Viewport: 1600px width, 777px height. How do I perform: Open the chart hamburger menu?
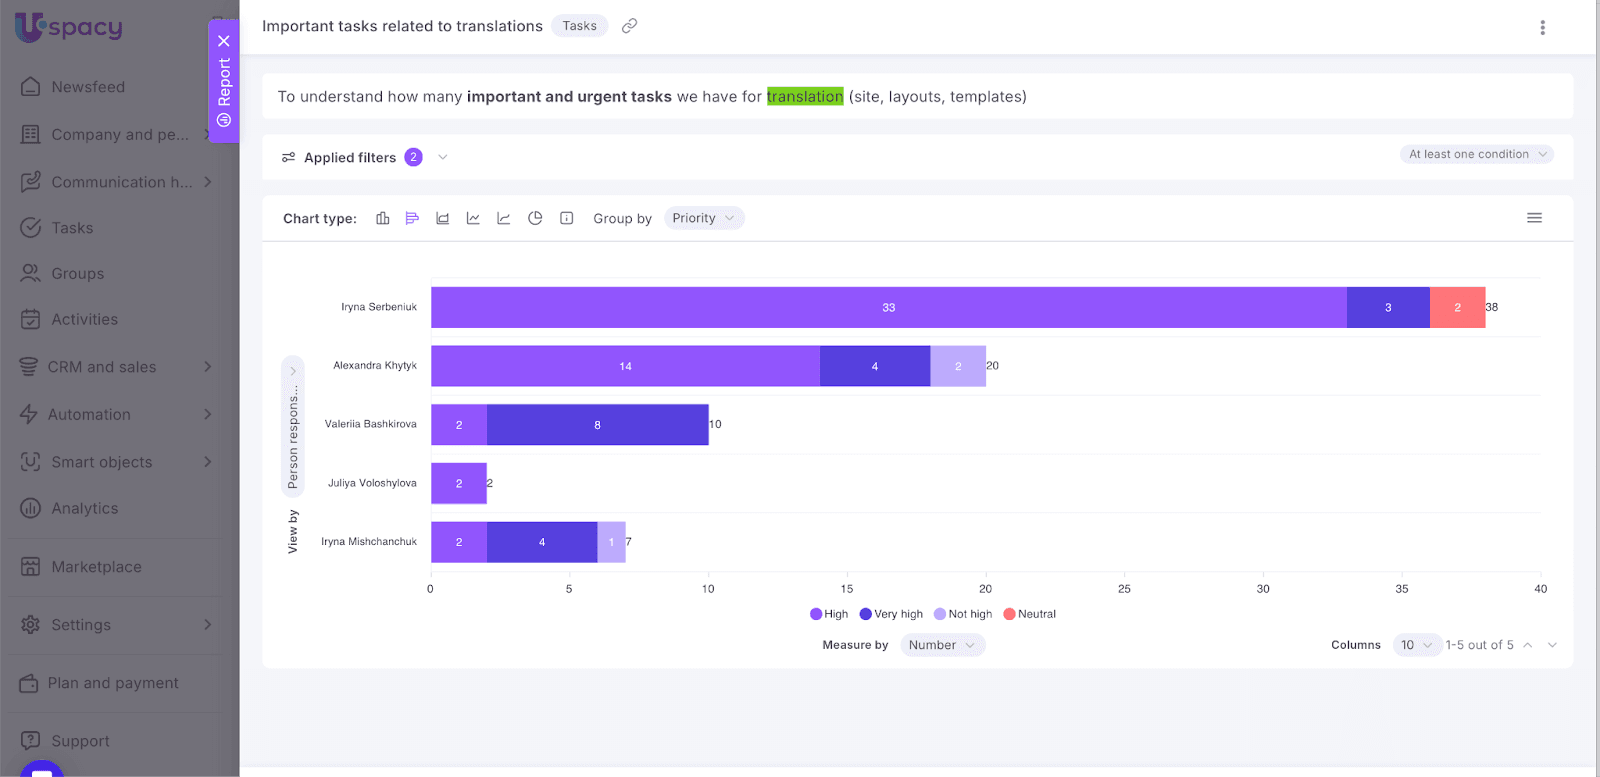pyautogui.click(x=1534, y=218)
